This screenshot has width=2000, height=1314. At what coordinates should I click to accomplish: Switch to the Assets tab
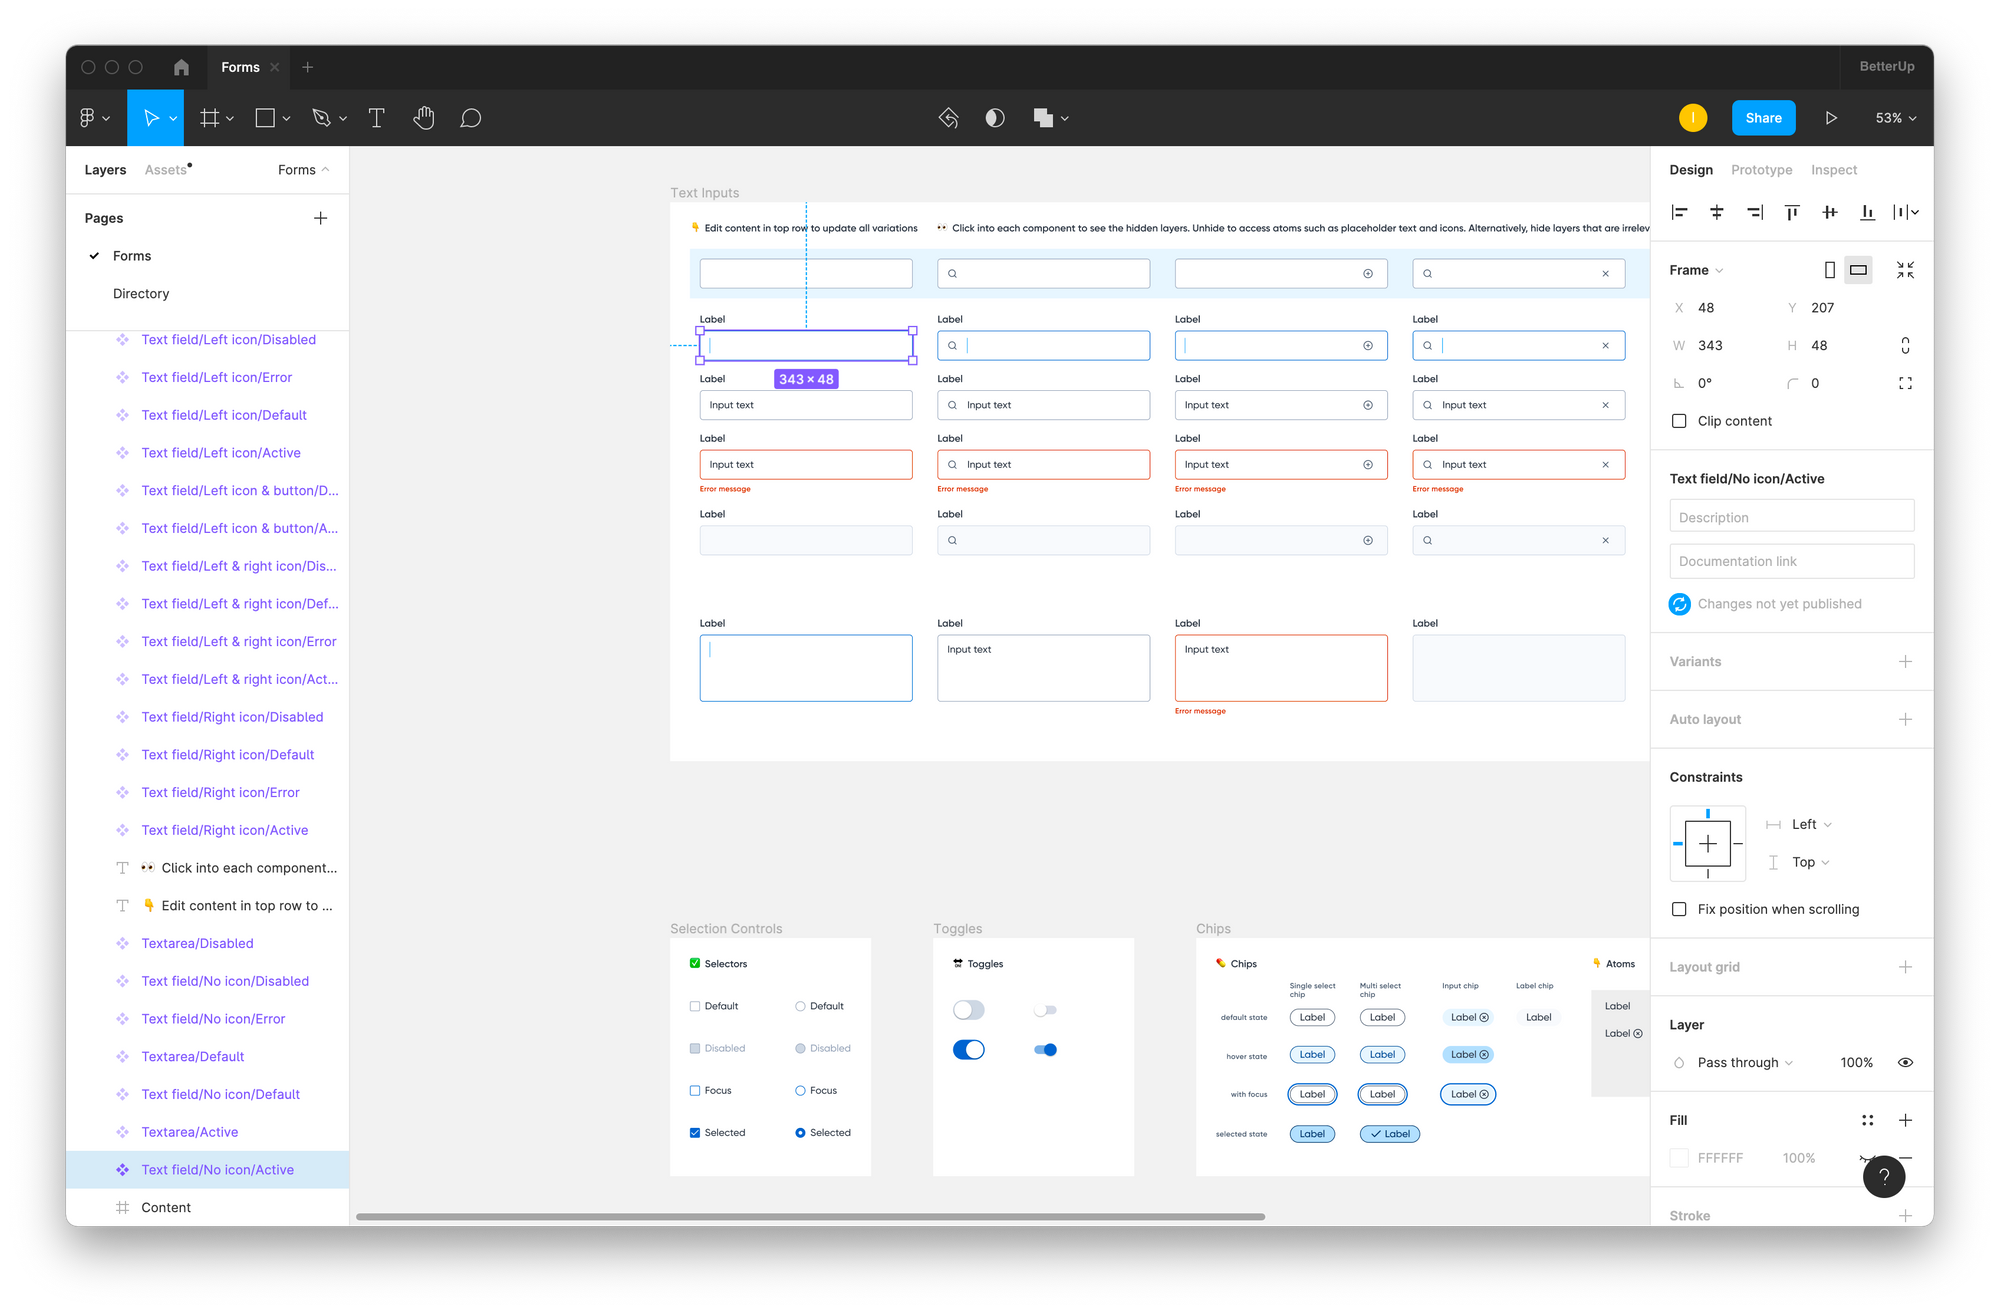166,170
